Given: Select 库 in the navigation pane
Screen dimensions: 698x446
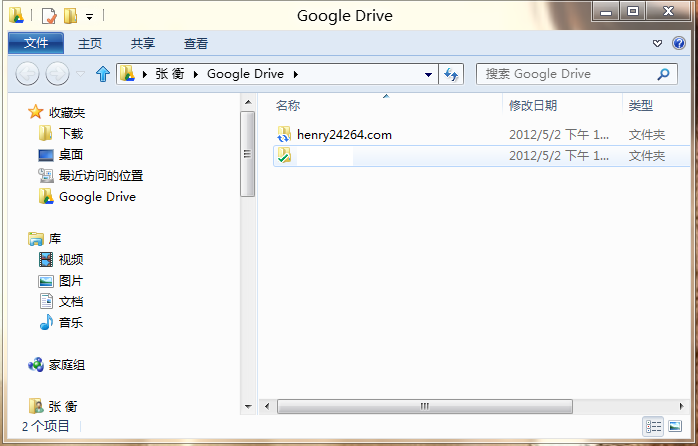Looking at the screenshot, I should pos(55,239).
